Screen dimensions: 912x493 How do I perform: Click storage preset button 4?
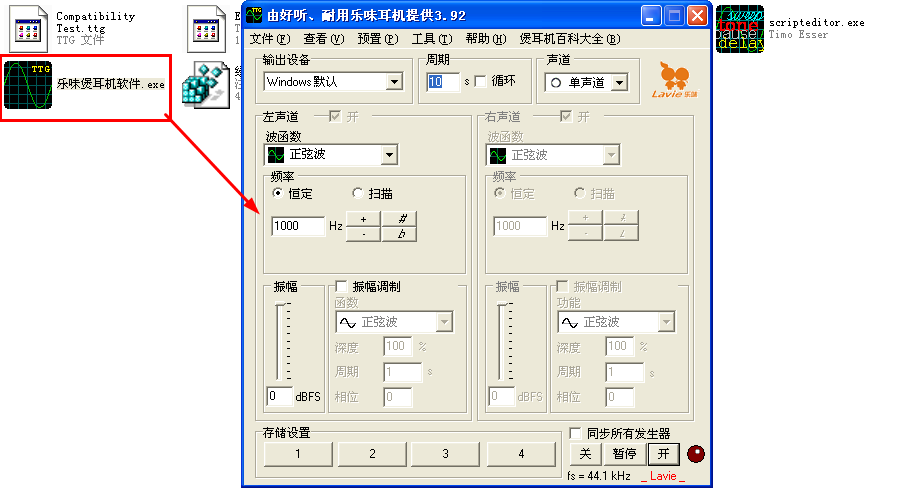[x=521, y=454]
